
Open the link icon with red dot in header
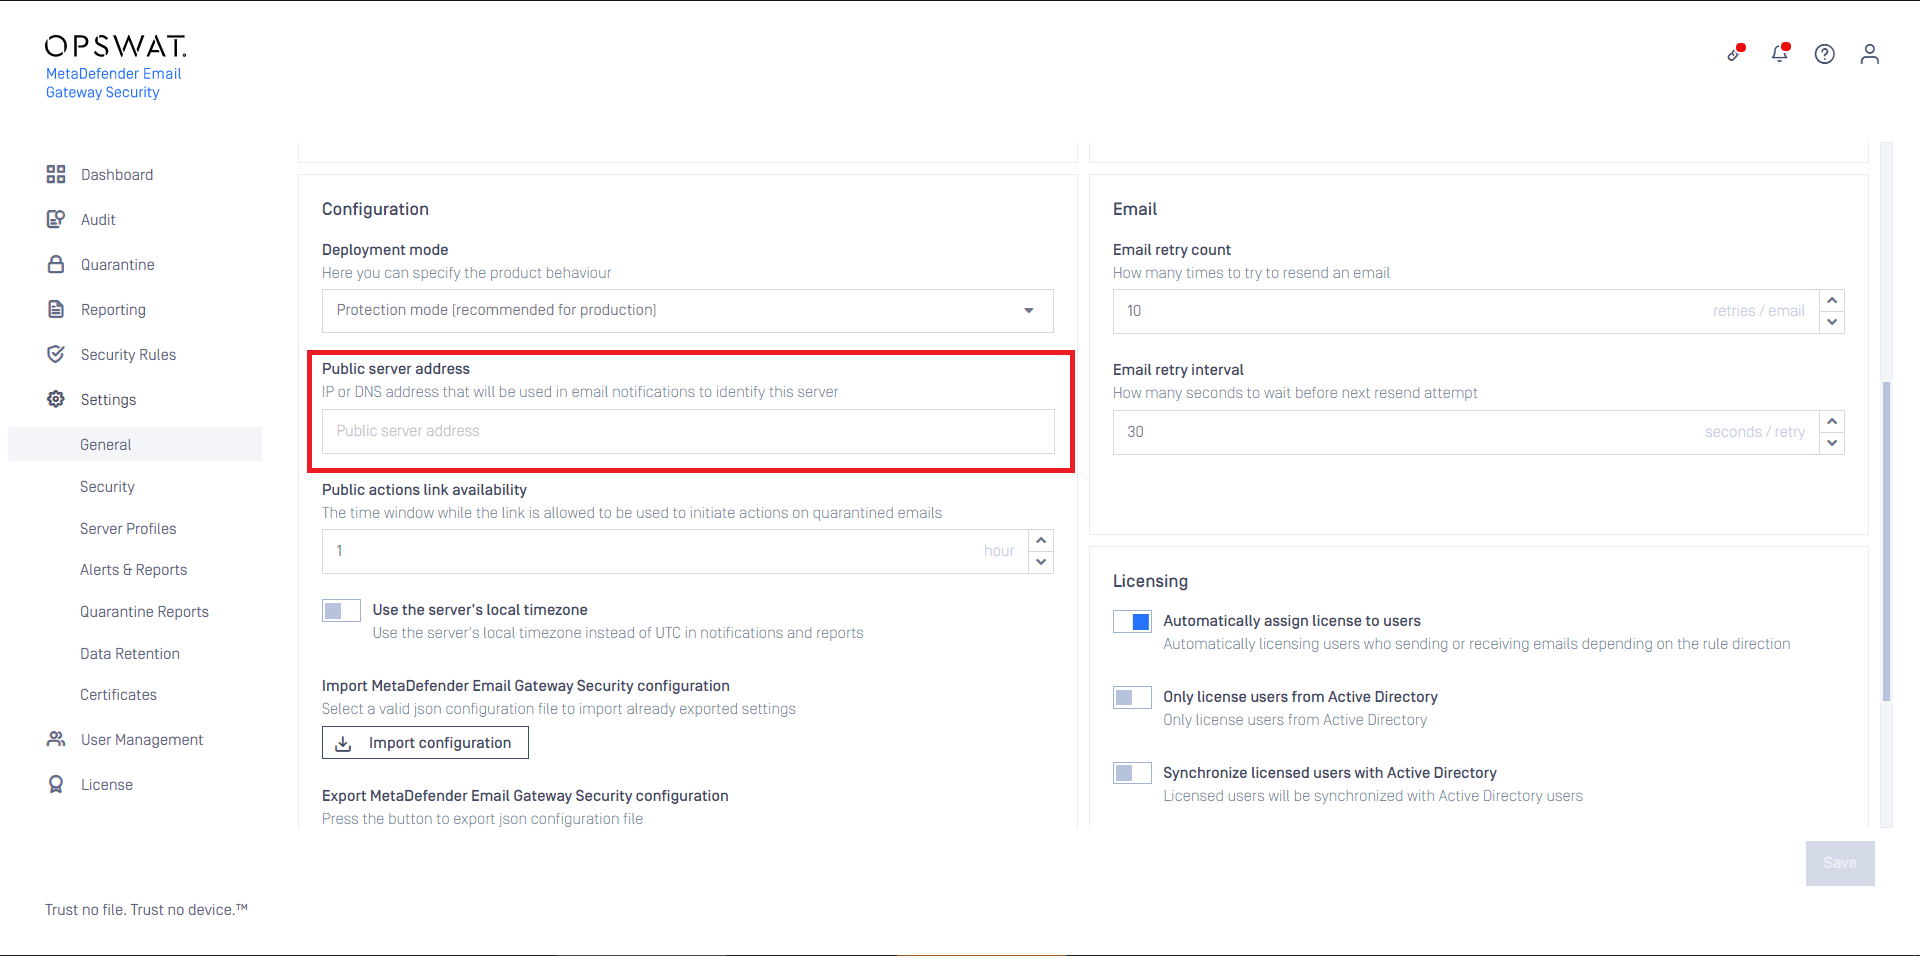(x=1735, y=53)
